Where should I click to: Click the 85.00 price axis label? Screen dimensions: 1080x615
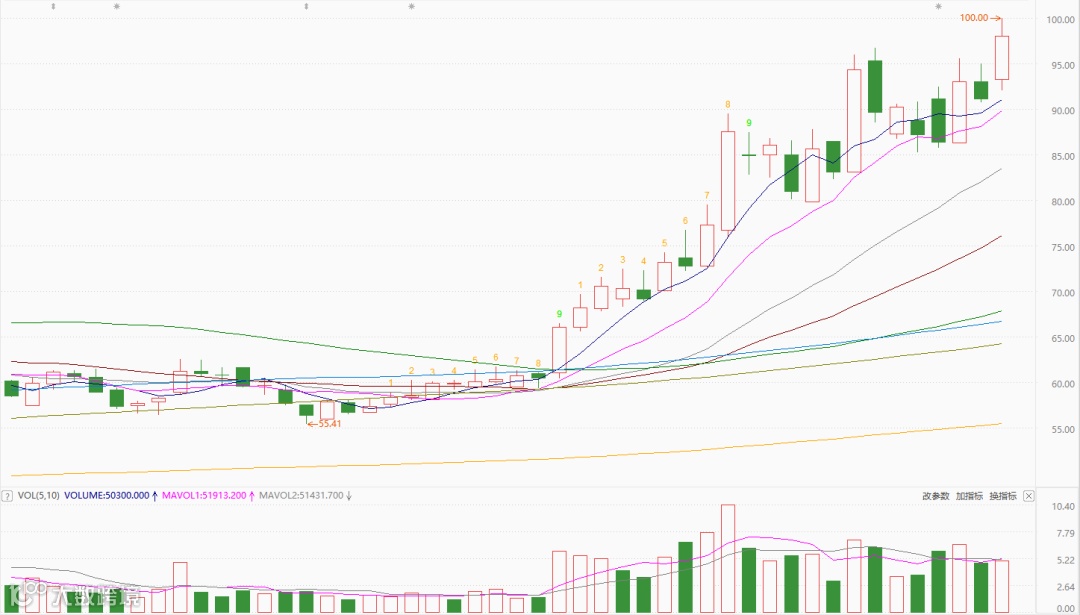1061,156
